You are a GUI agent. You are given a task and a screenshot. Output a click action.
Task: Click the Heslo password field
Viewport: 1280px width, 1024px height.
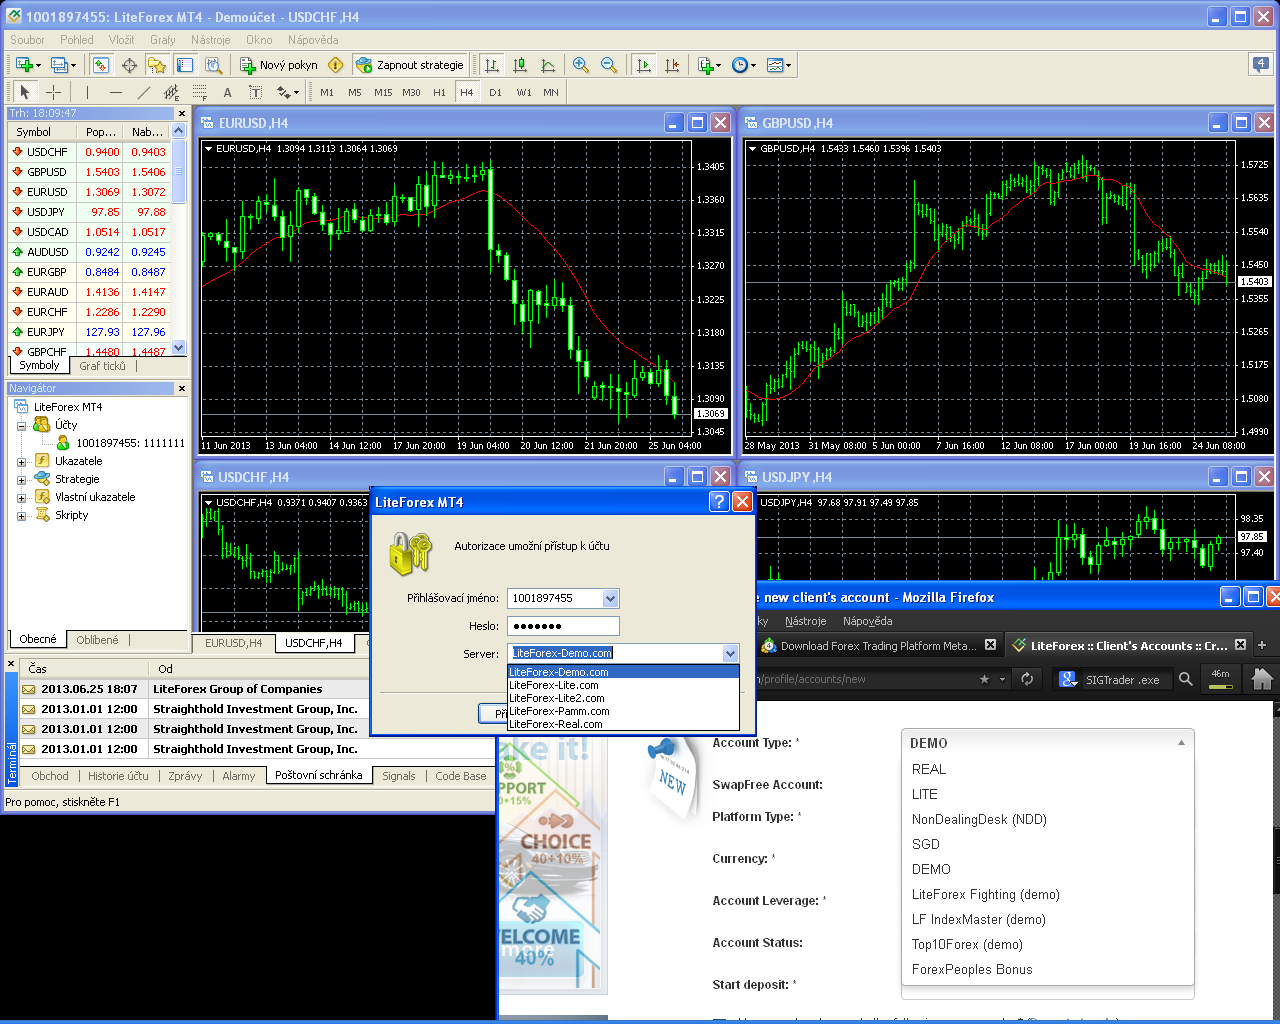pos(563,626)
